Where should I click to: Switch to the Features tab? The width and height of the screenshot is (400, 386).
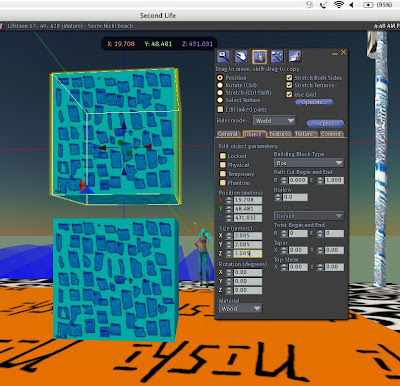click(280, 134)
